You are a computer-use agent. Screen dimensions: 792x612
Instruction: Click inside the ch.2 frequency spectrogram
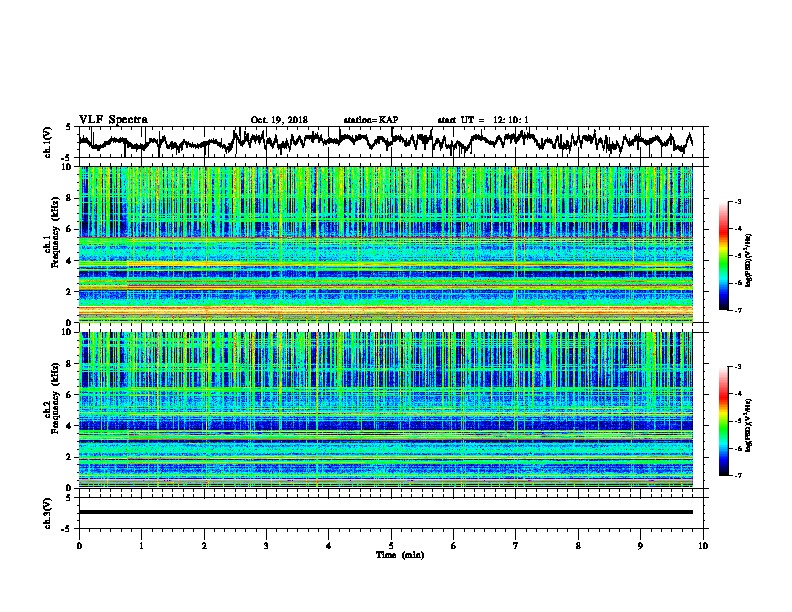pos(385,410)
